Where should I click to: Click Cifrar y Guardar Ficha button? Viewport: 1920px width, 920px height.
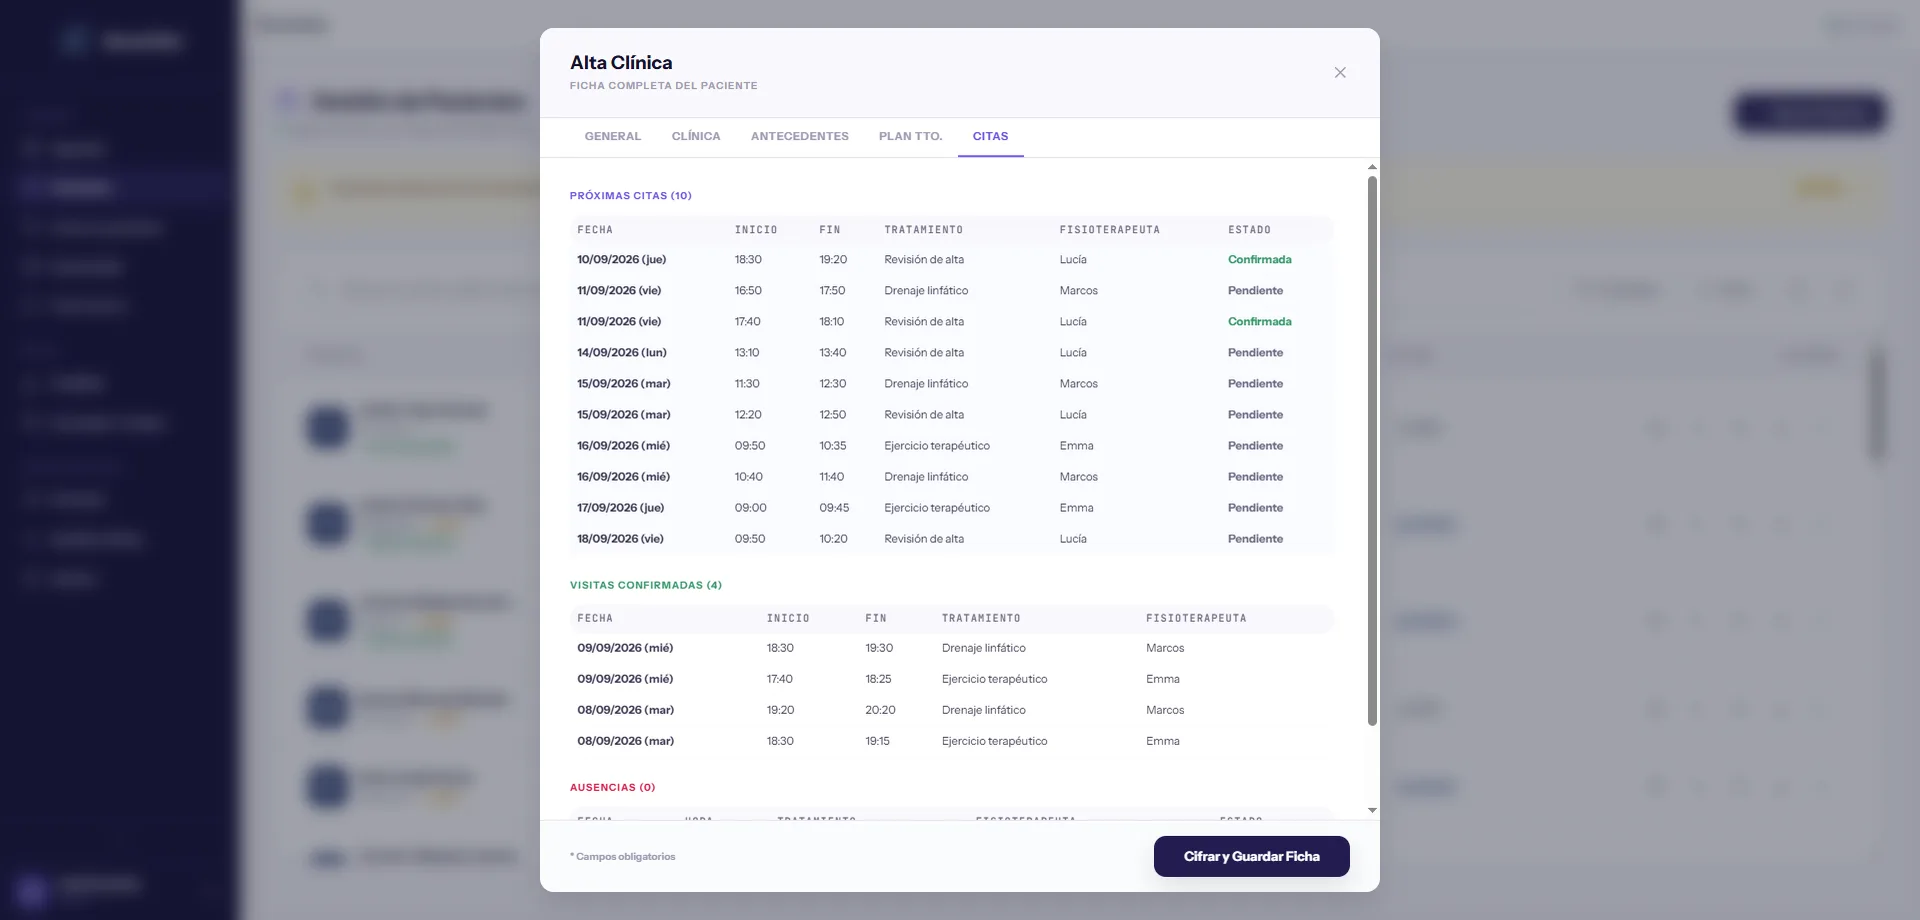click(x=1252, y=857)
